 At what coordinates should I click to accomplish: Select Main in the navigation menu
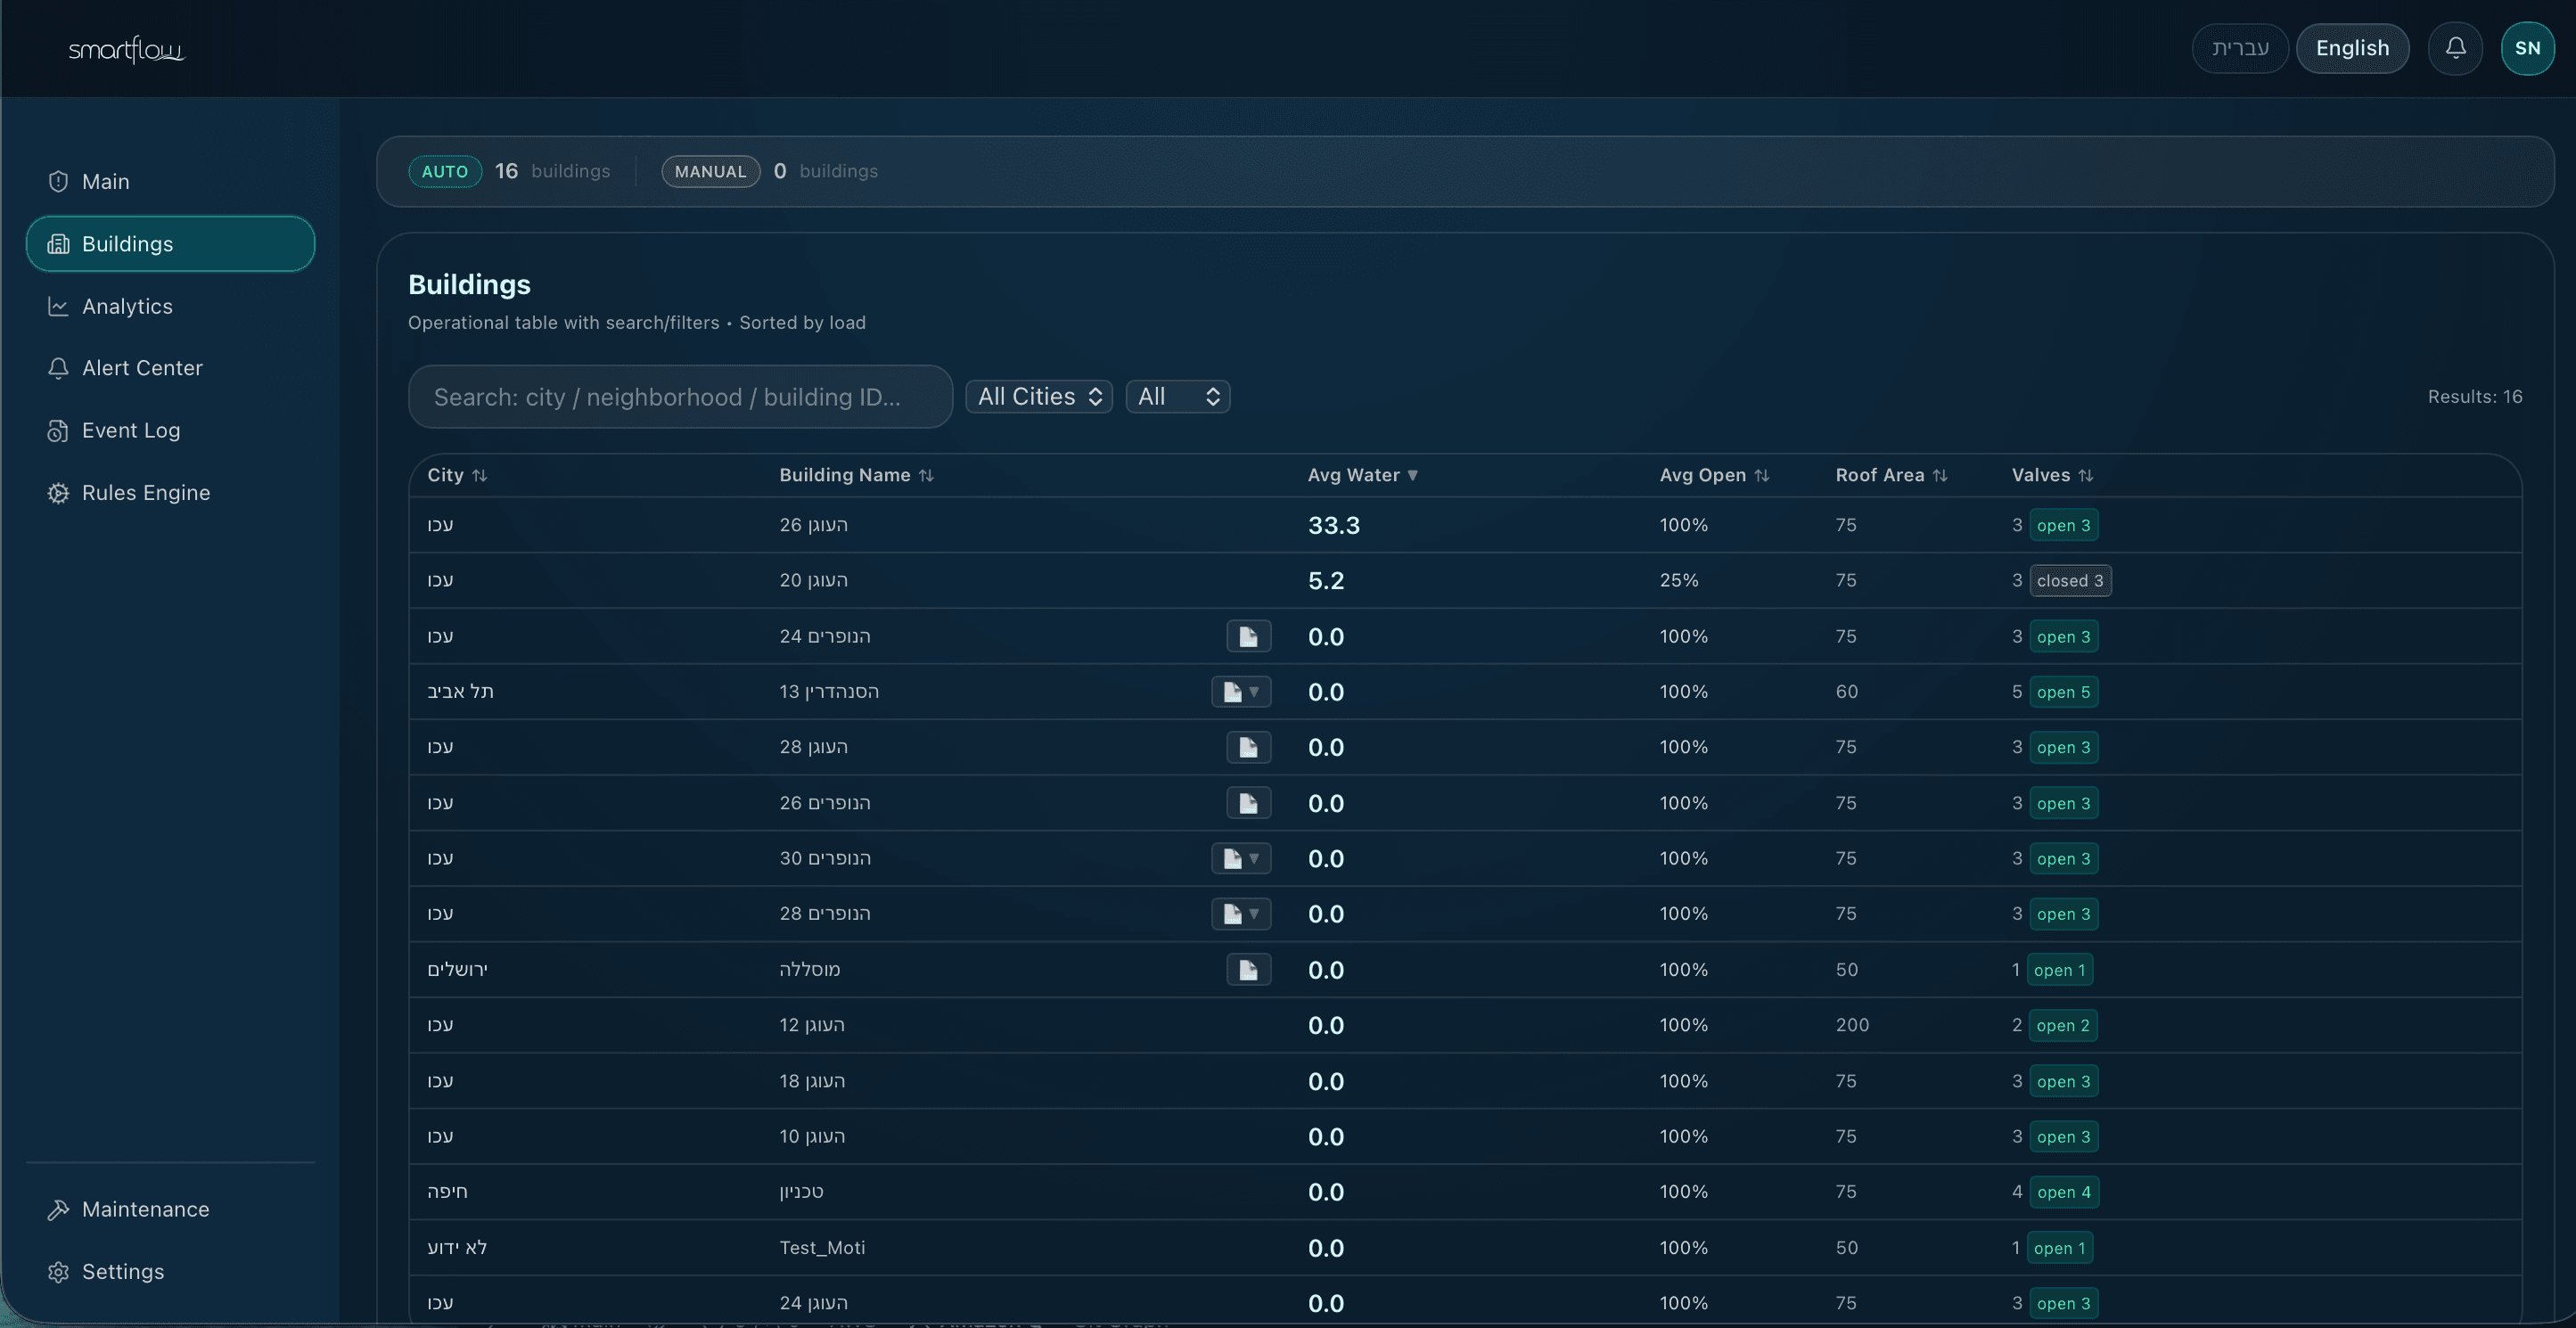[x=106, y=181]
